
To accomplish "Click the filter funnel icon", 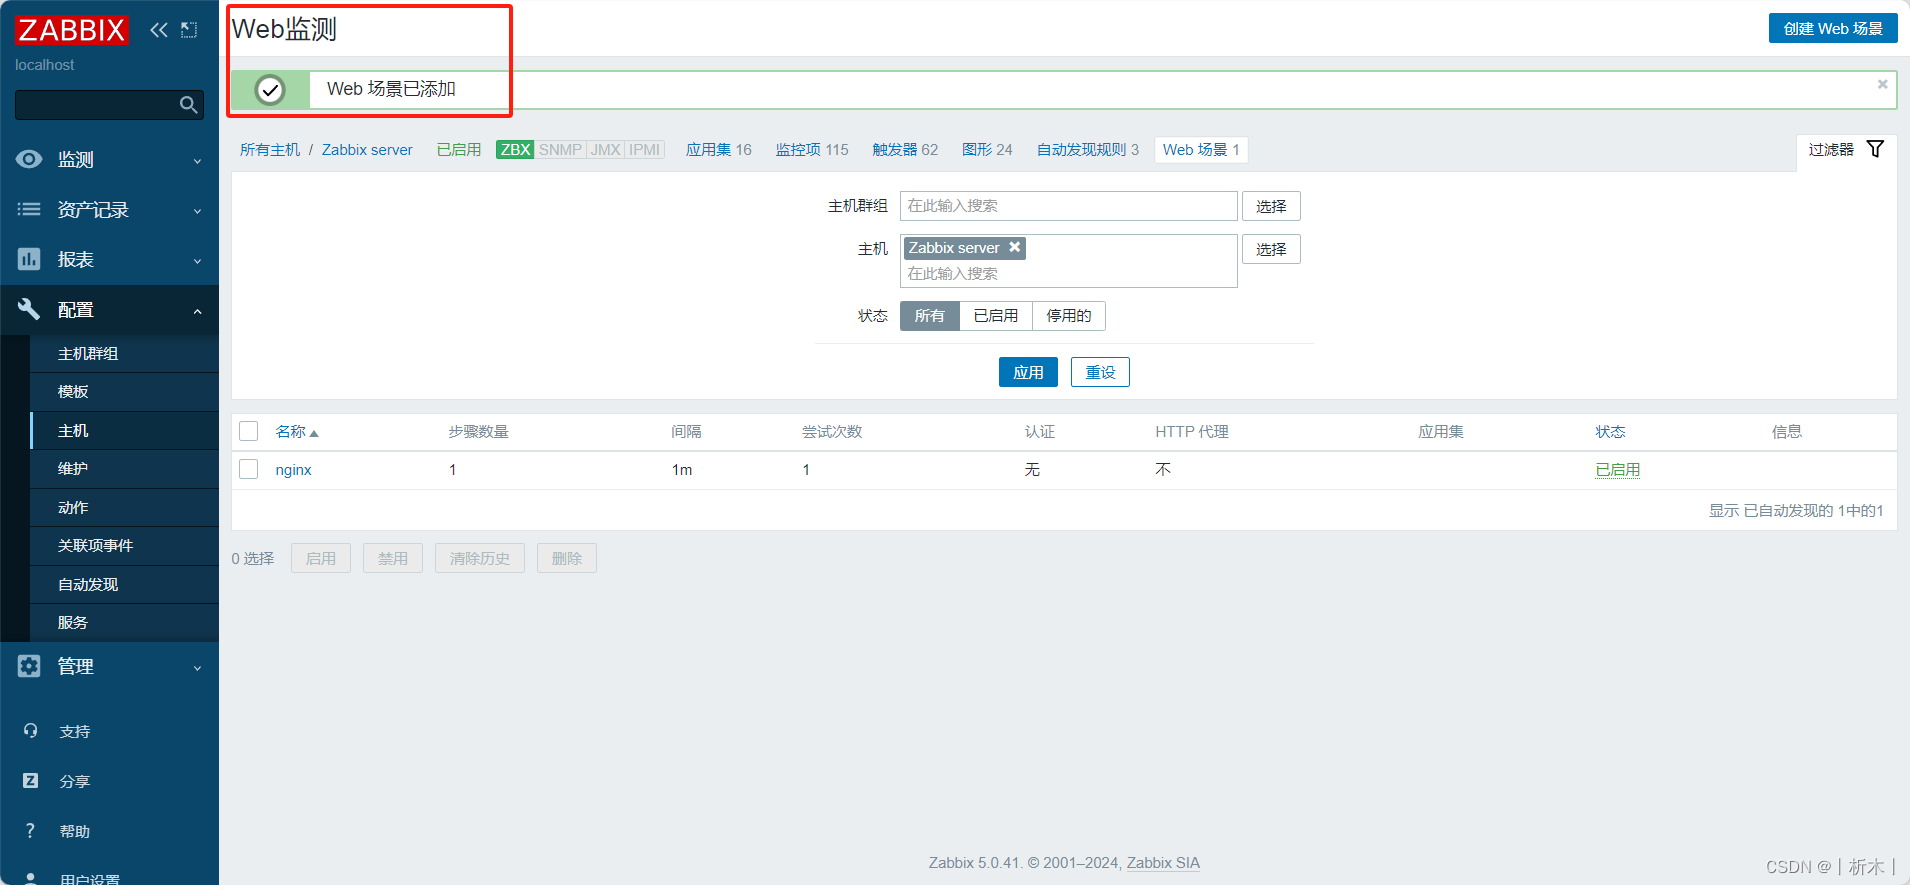I will point(1875,149).
